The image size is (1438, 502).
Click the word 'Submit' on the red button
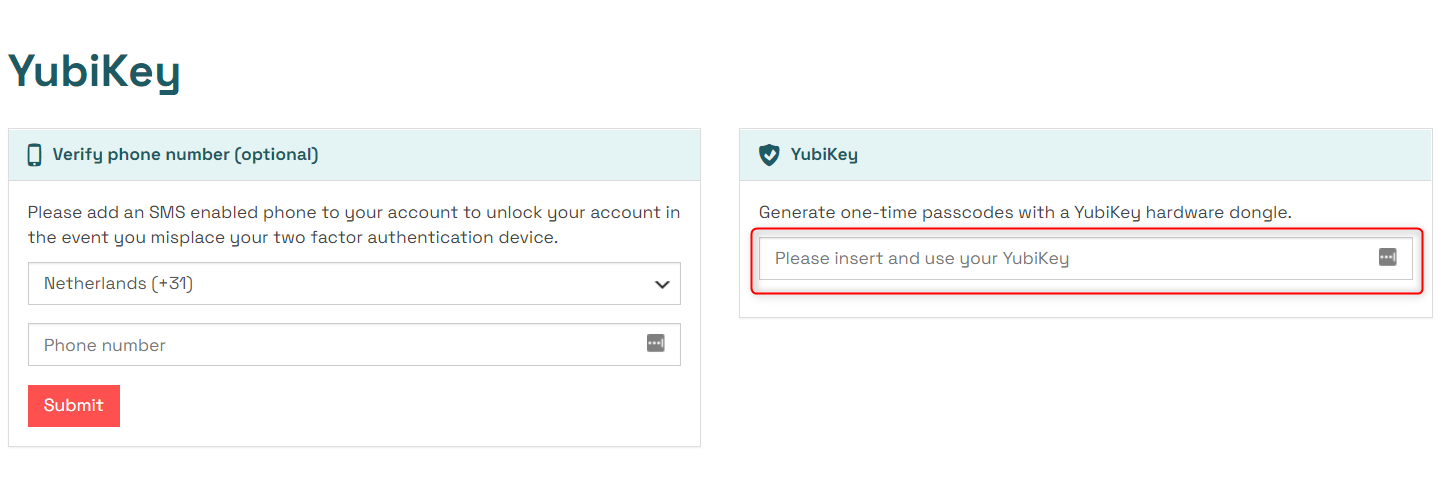point(74,406)
